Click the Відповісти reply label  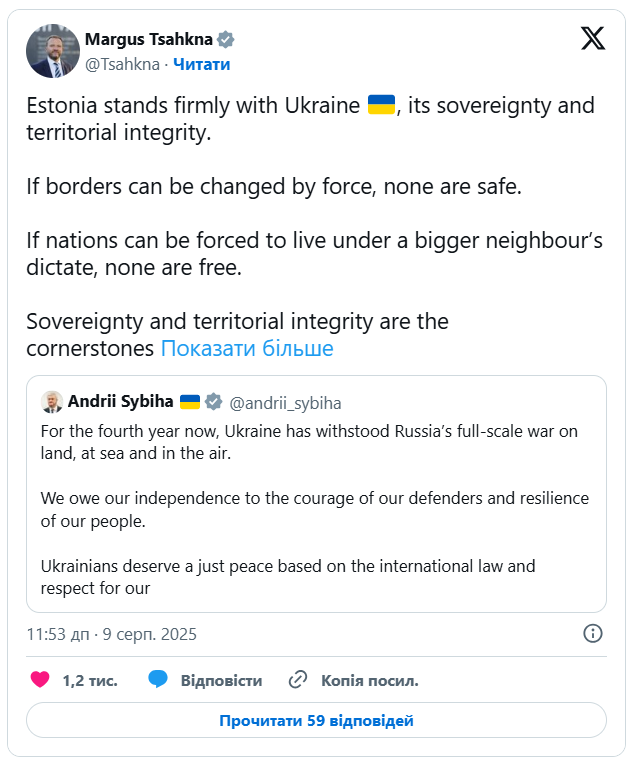coord(221,680)
